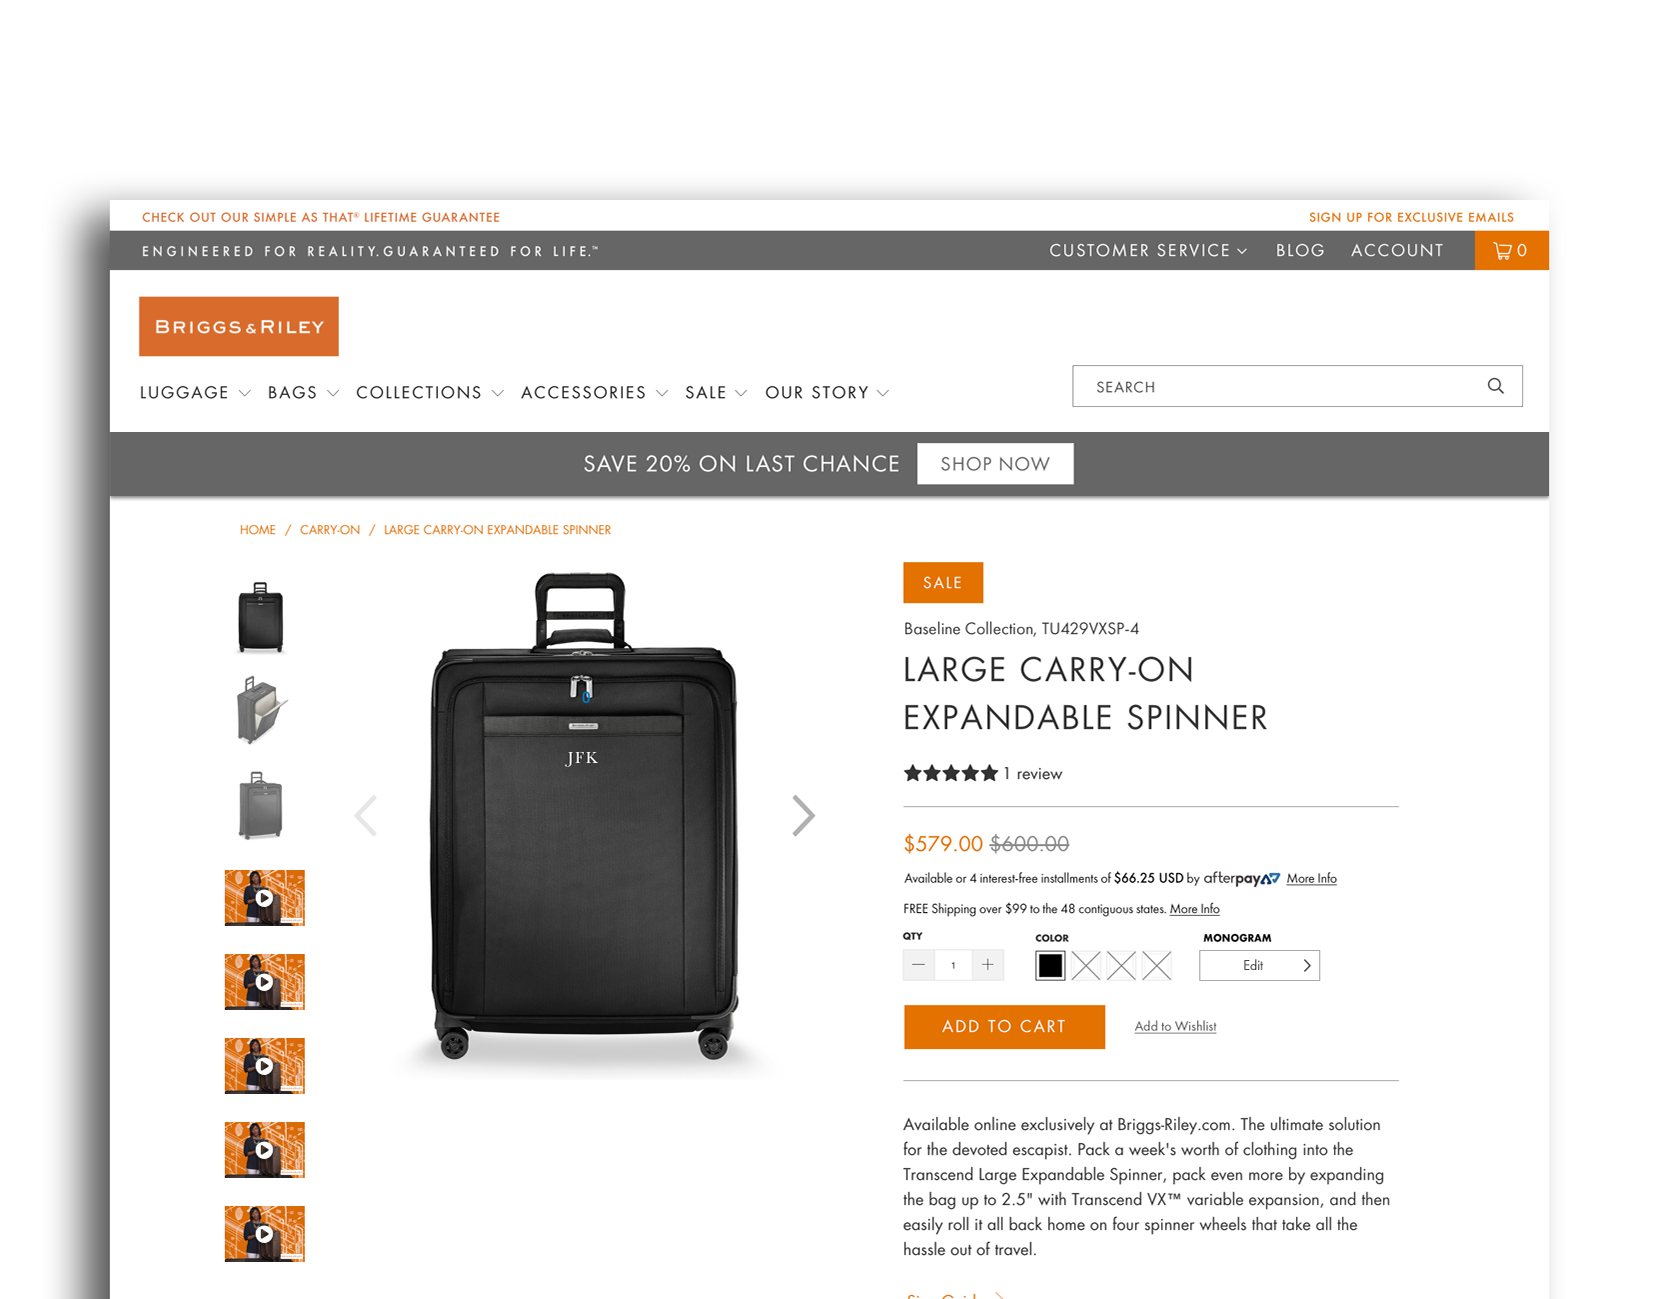Click the Briggs & Riley logo
1662x1299 pixels.
pos(239,326)
